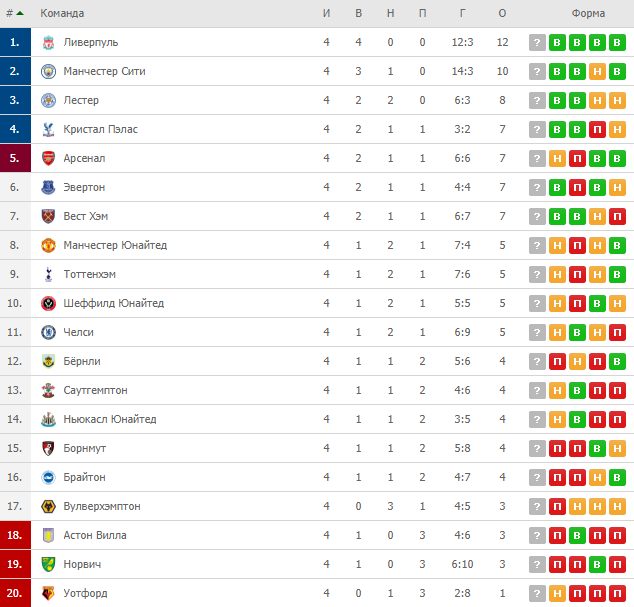
Task: Click the Tottenham crest icon
Action: tap(48, 274)
